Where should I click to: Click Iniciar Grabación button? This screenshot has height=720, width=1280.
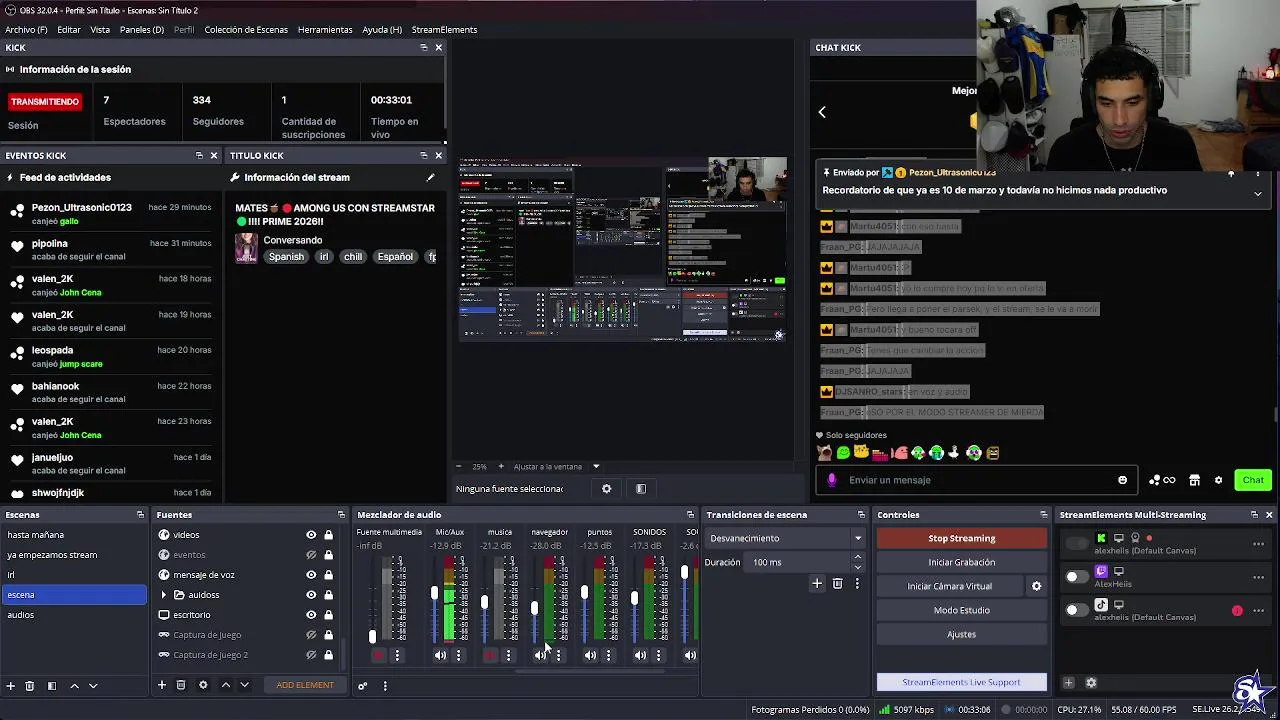click(962, 562)
